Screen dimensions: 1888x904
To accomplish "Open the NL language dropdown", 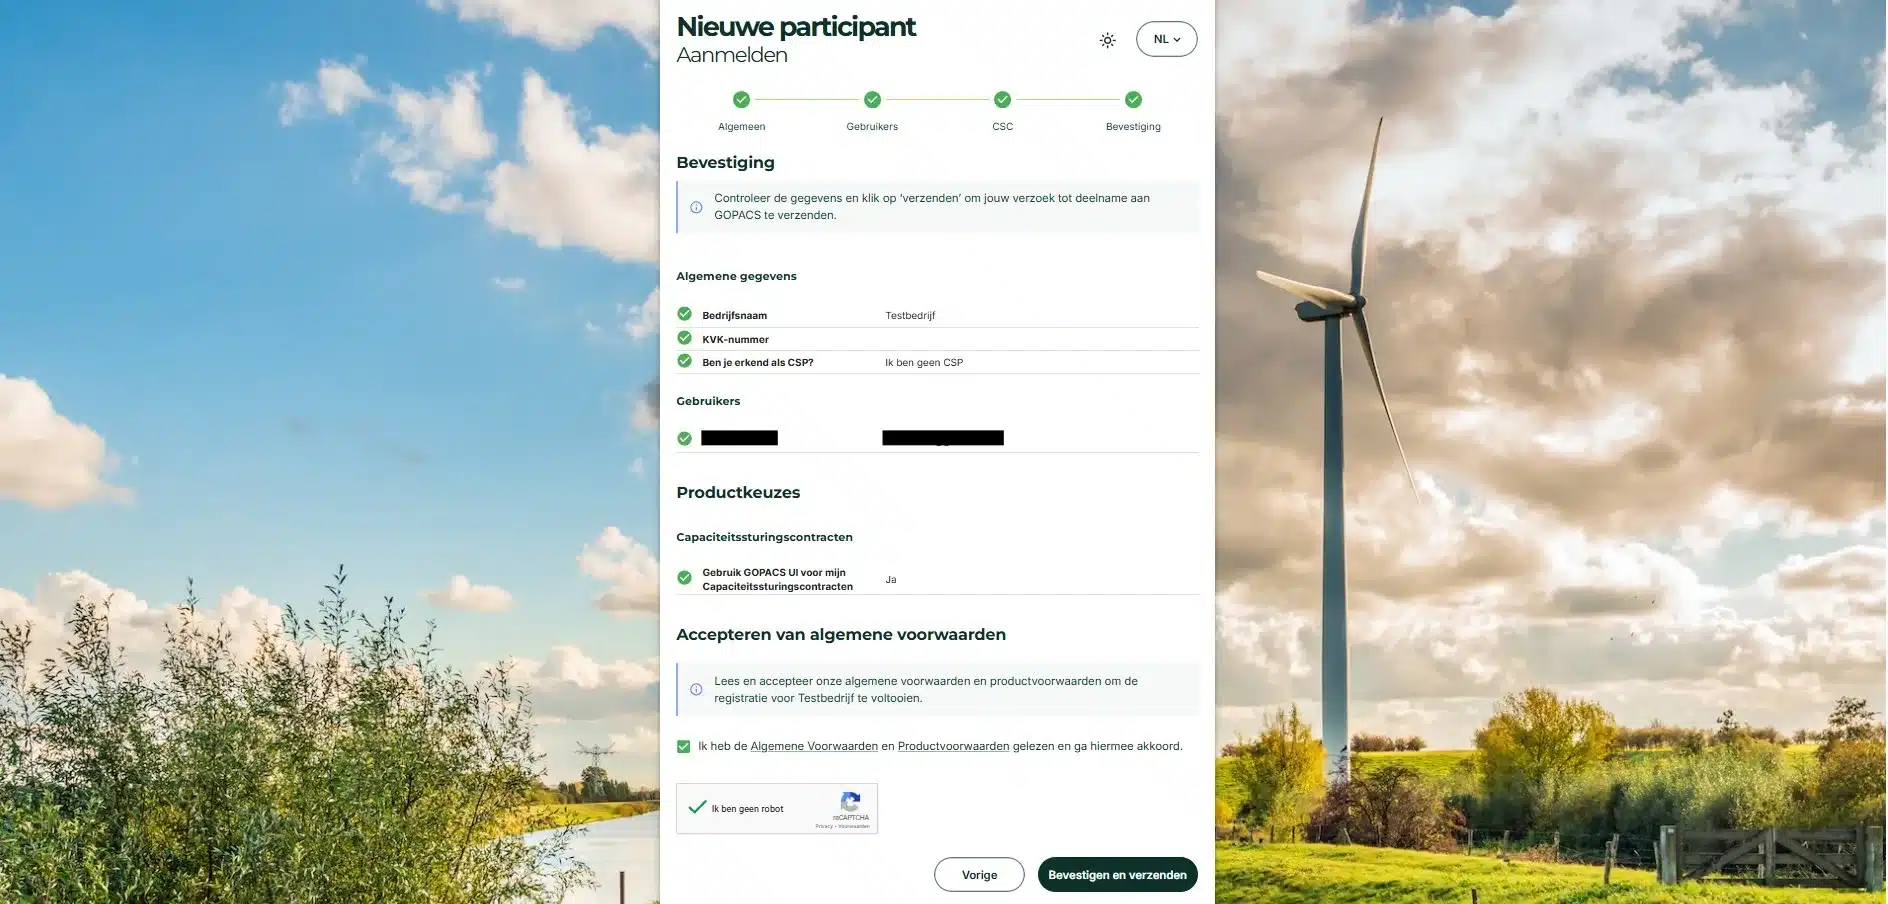I will [1166, 39].
